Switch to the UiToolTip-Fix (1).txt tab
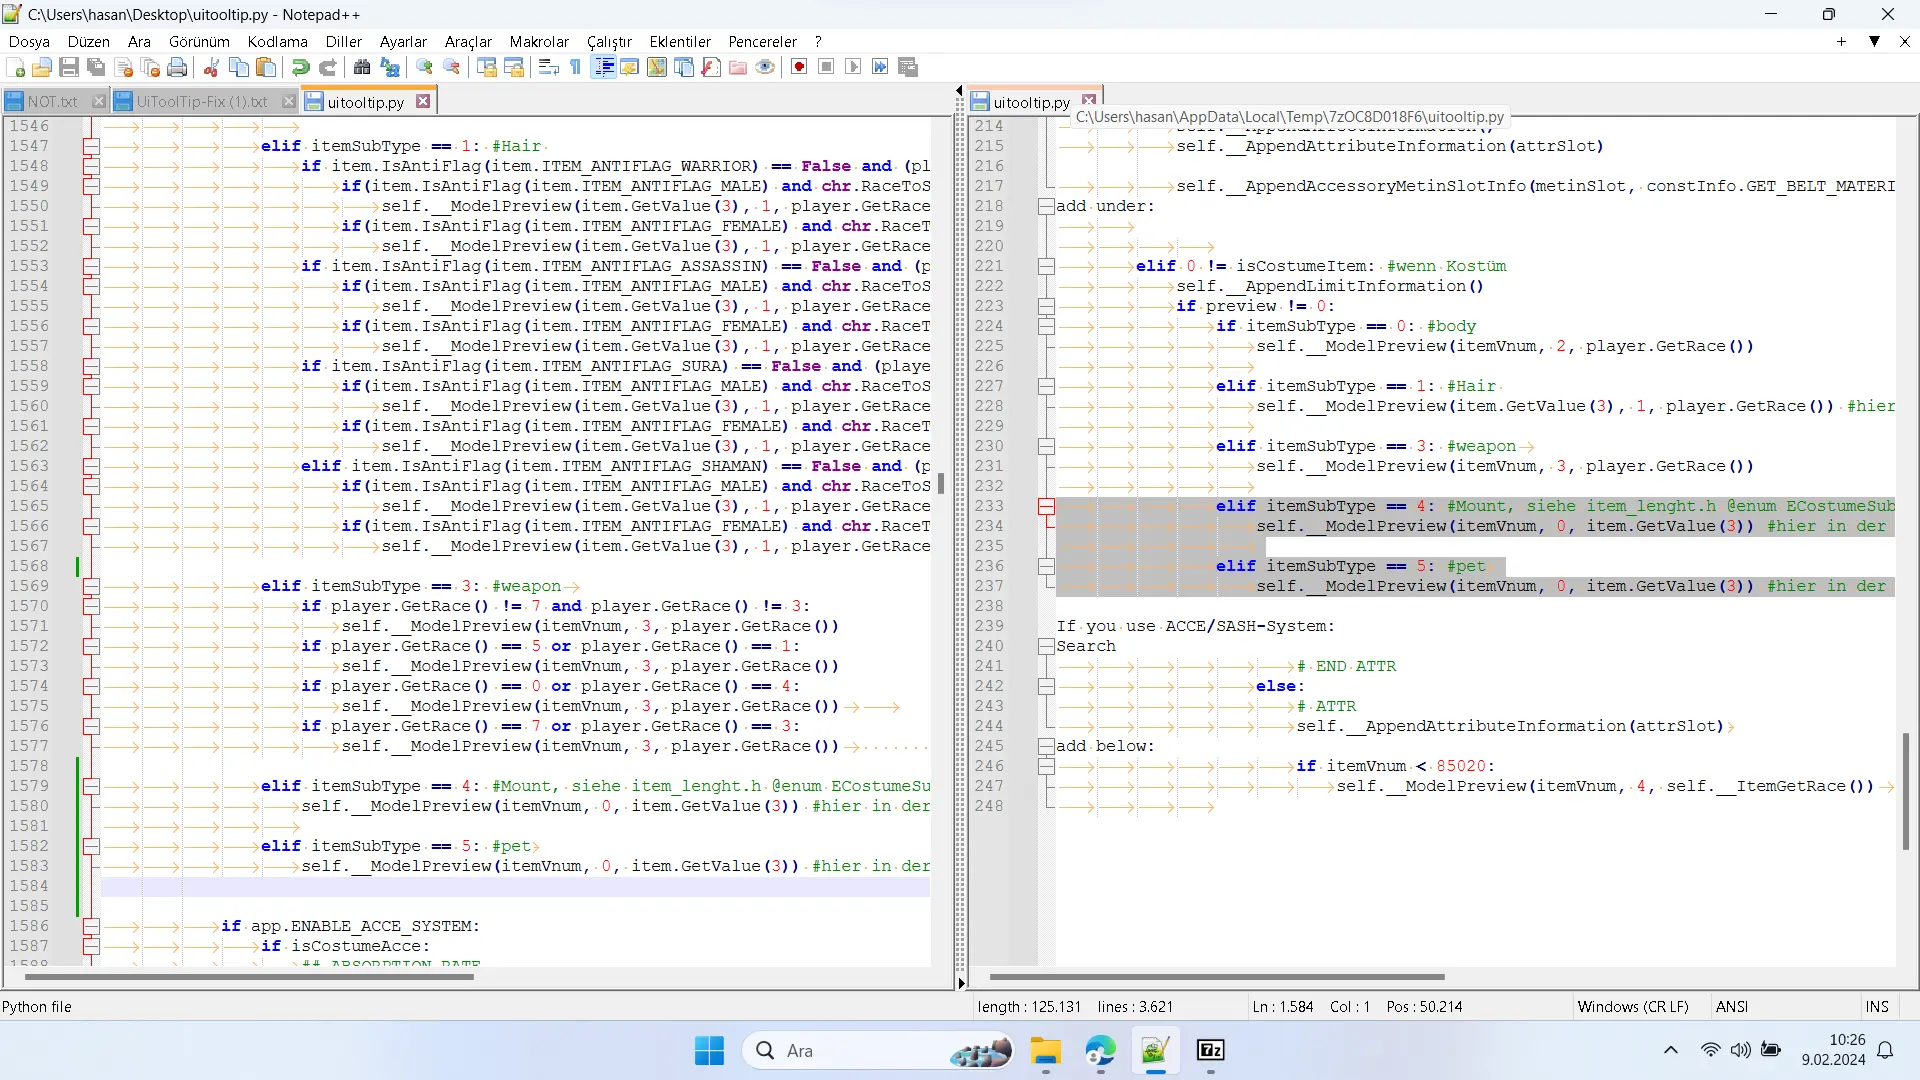Viewport: 1920px width, 1080px height. (x=201, y=102)
